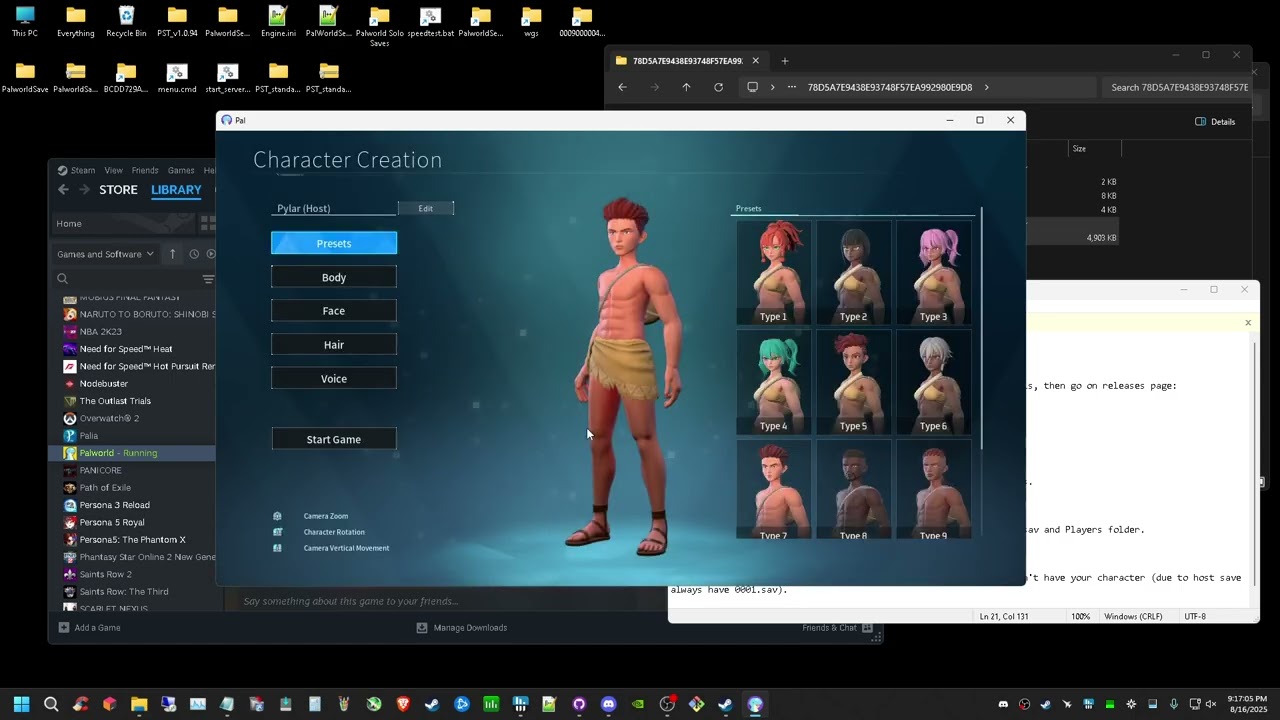Open Manage Downloads in Steam

pyautogui.click(x=461, y=628)
